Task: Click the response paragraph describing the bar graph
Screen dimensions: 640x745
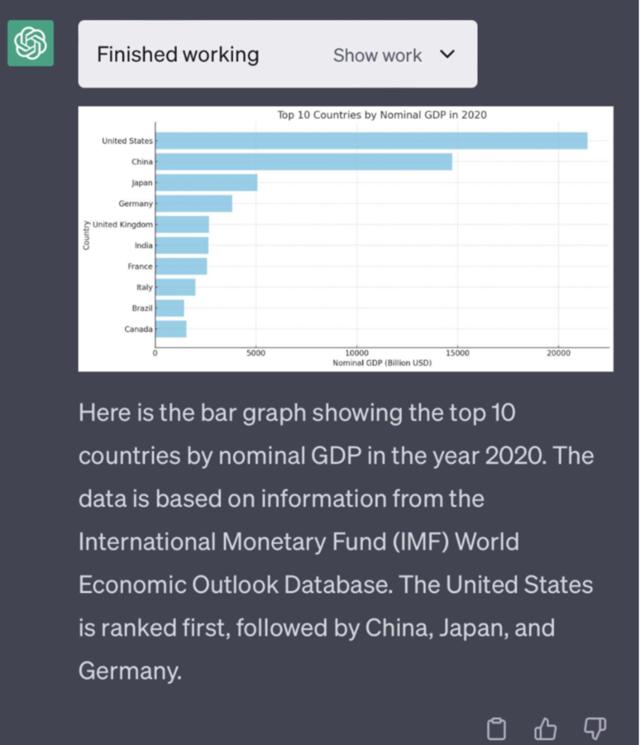Action: pos(336,541)
